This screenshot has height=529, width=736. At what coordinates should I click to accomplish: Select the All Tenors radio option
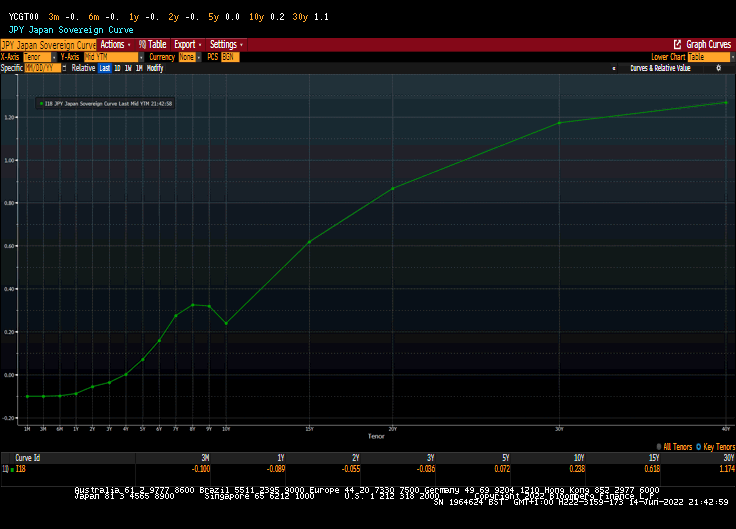point(659,447)
